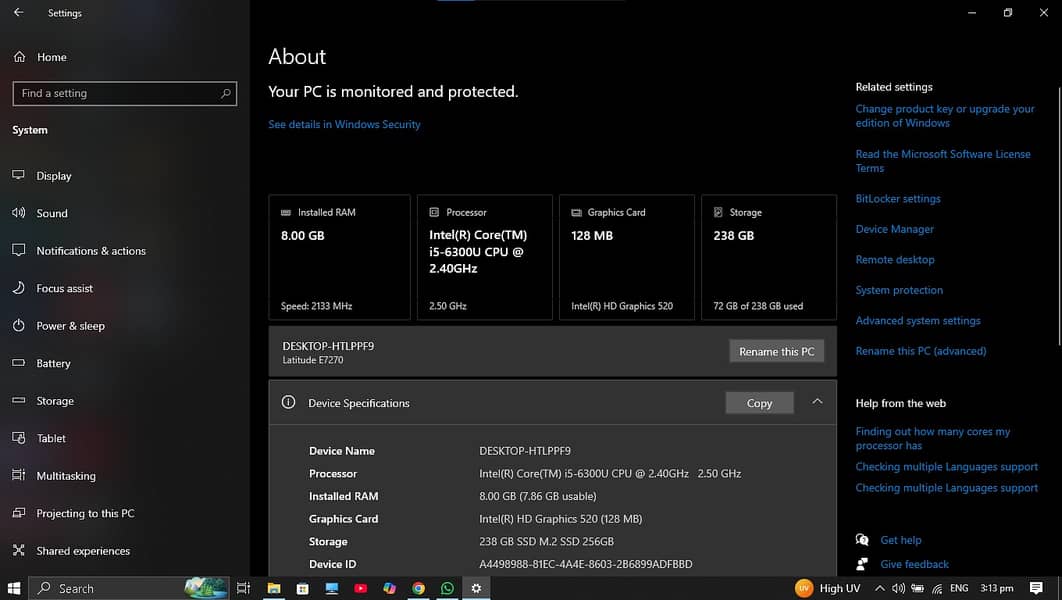Click the Shared experiences icon
The width and height of the screenshot is (1062, 600).
(18, 551)
